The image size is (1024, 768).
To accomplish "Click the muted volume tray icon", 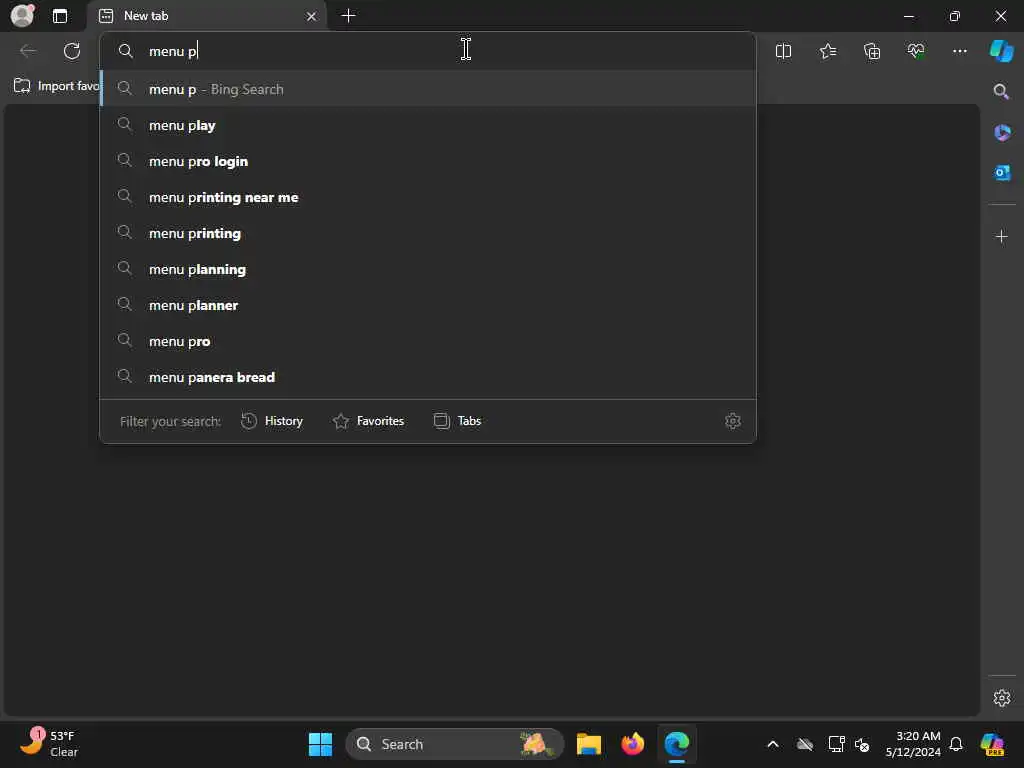I will pyautogui.click(x=862, y=744).
